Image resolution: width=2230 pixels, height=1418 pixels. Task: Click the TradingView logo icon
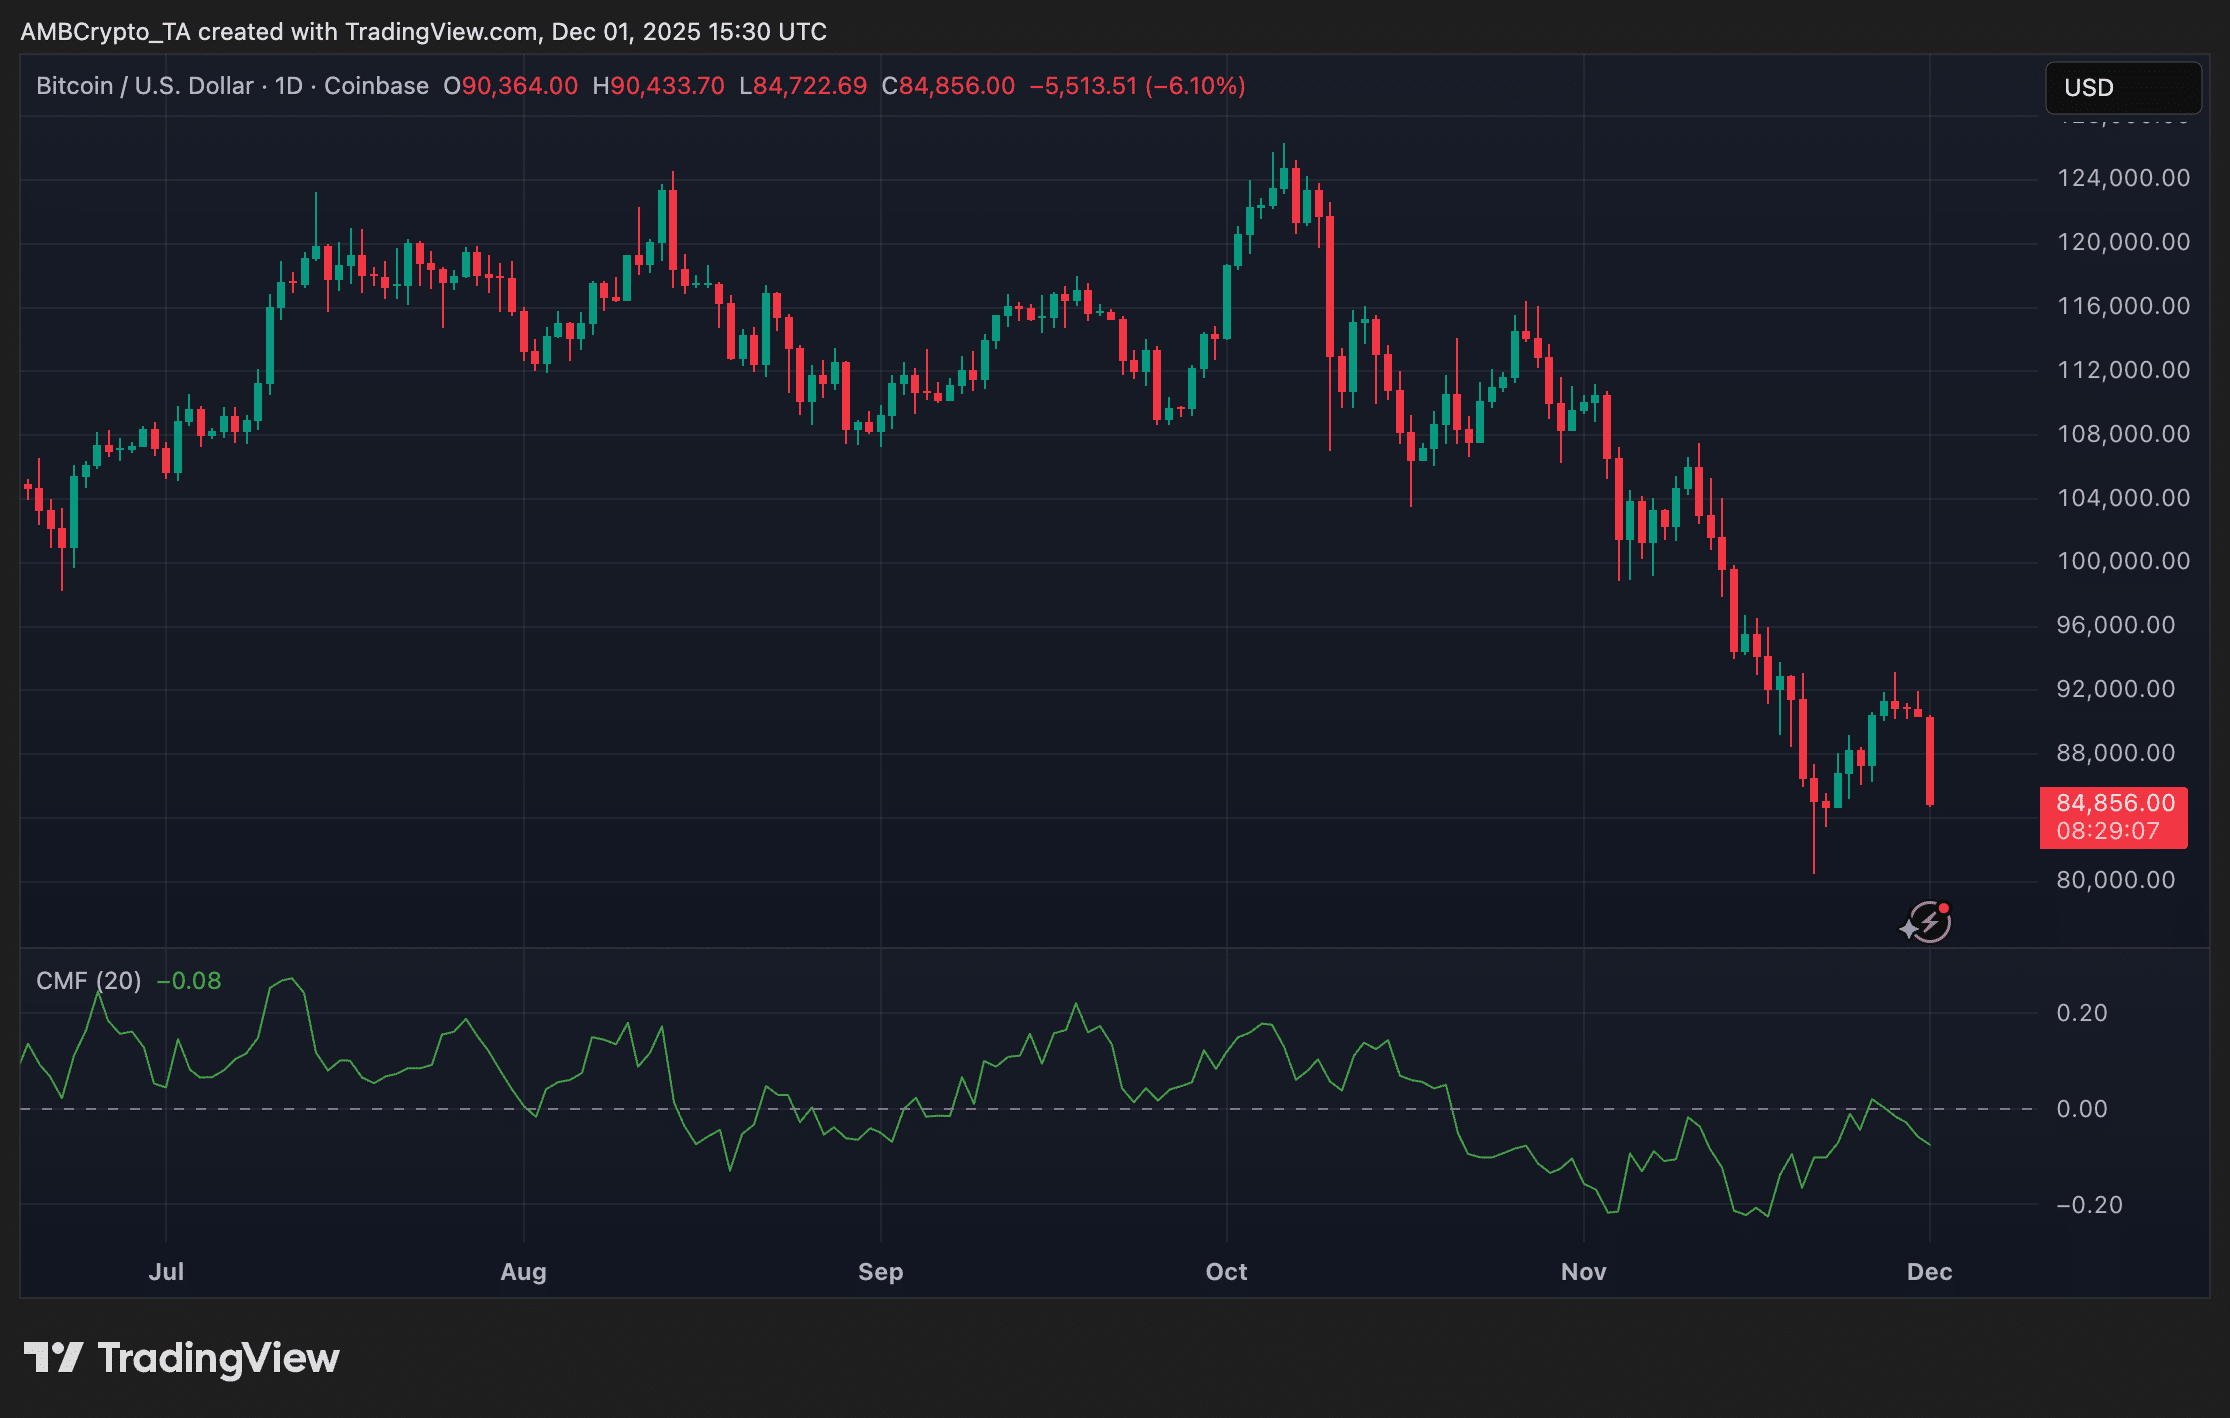click(x=53, y=1358)
